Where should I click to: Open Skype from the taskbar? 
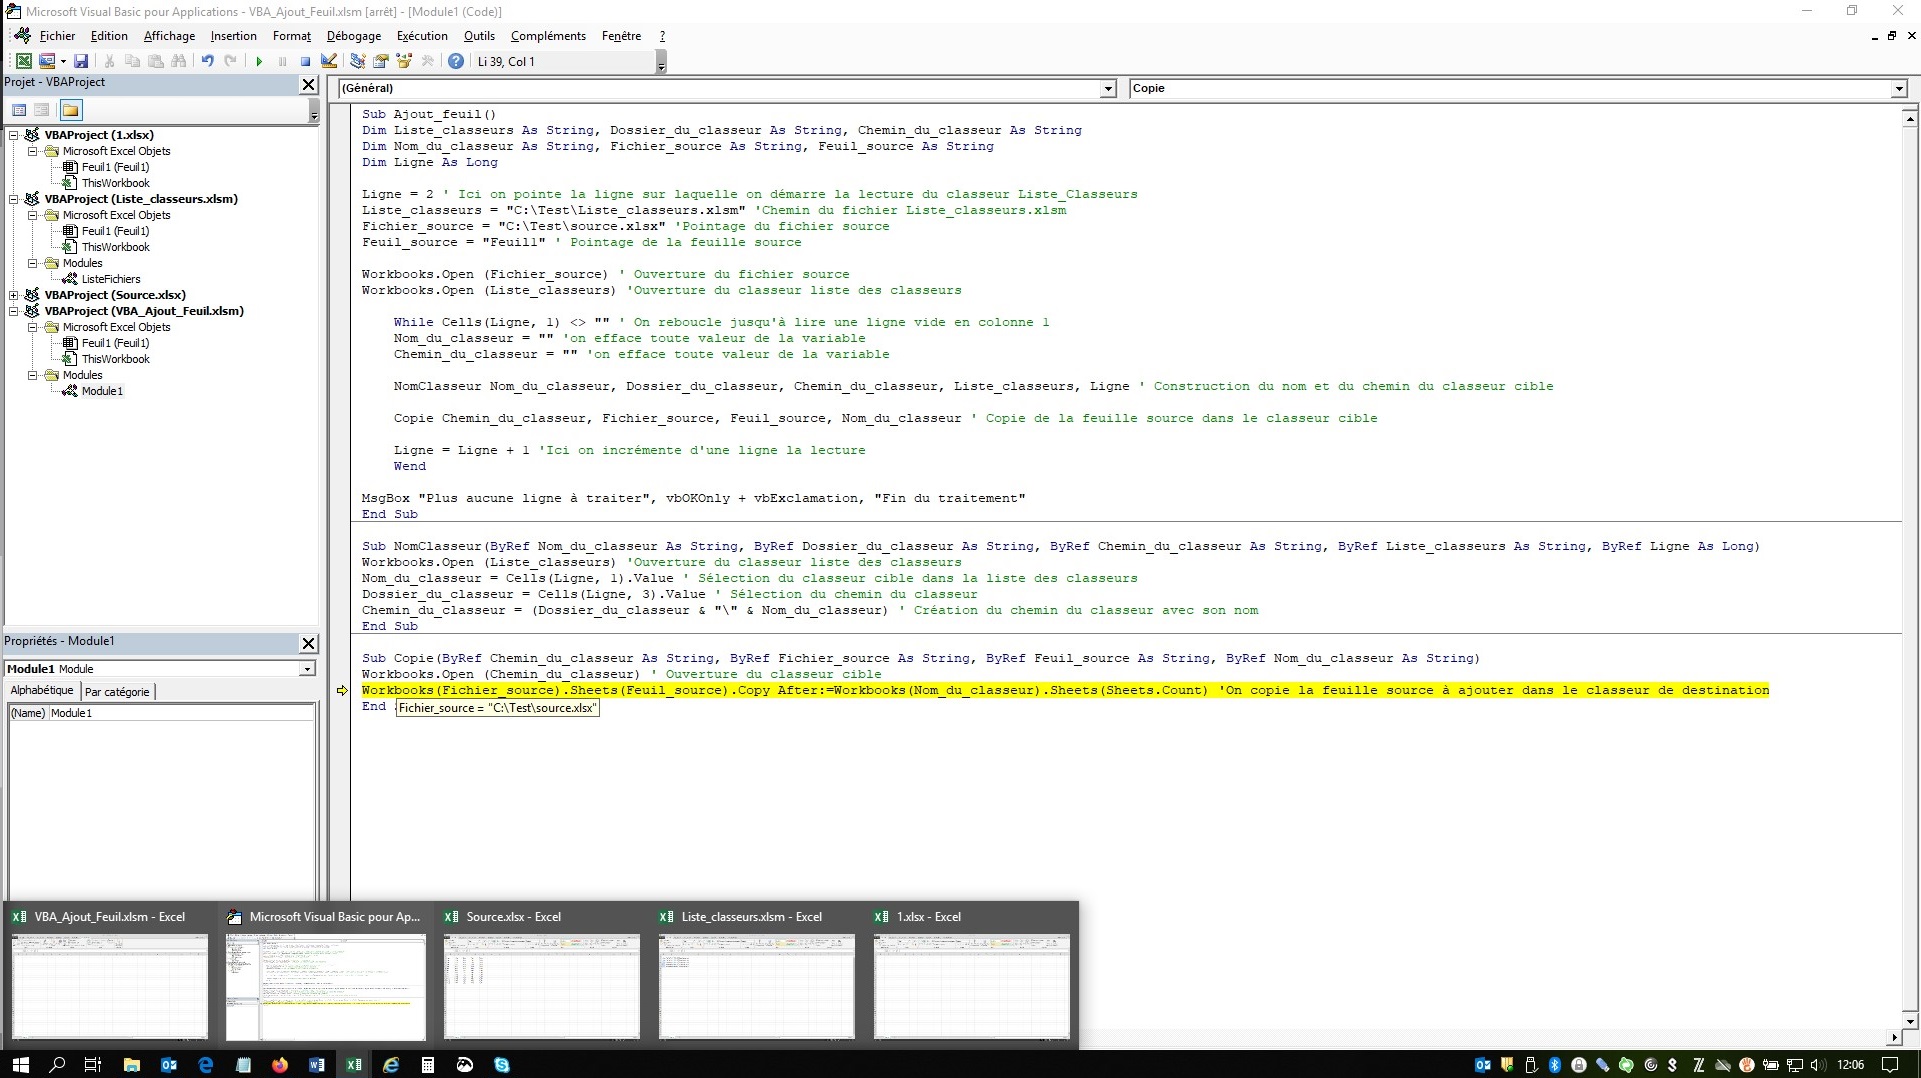click(x=502, y=1065)
